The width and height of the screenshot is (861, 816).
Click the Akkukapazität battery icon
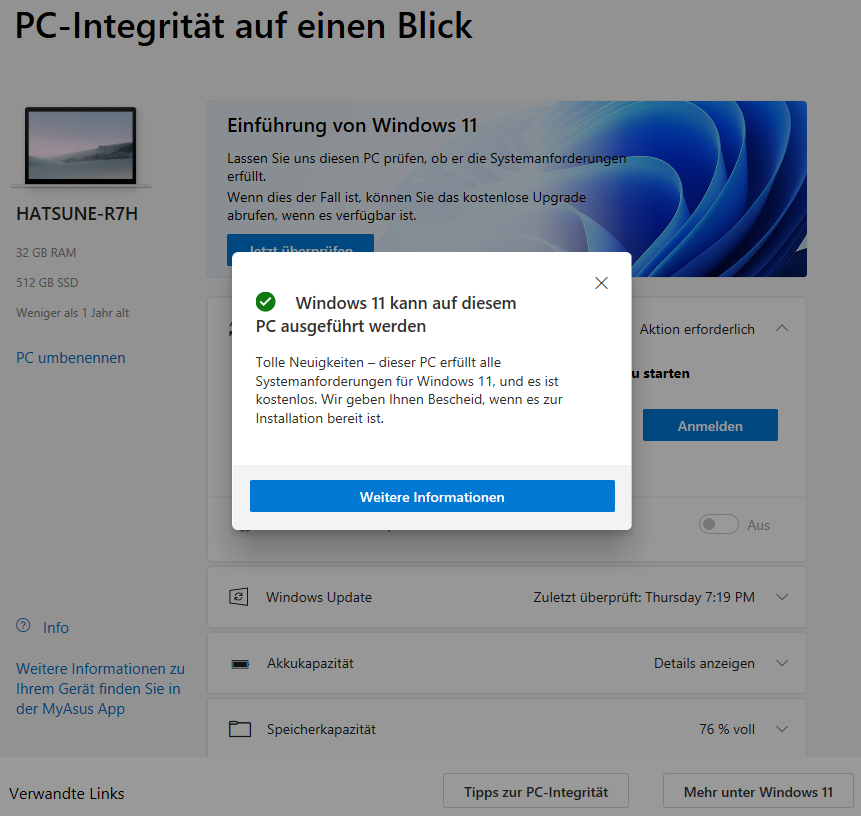240,664
